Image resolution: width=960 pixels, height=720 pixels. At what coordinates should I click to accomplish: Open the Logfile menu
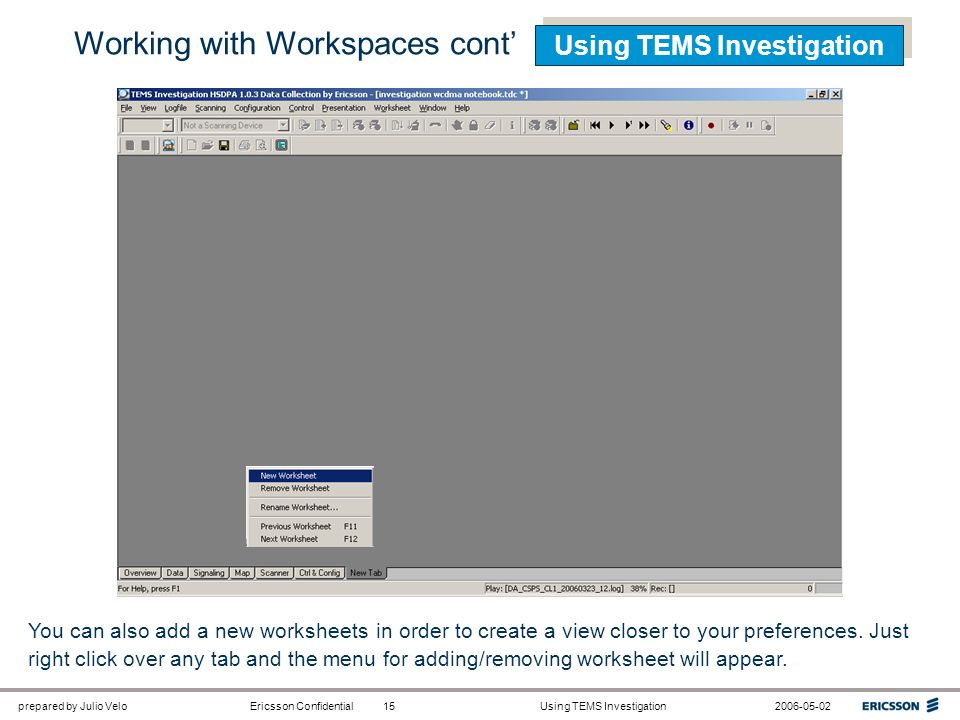pyautogui.click(x=175, y=108)
